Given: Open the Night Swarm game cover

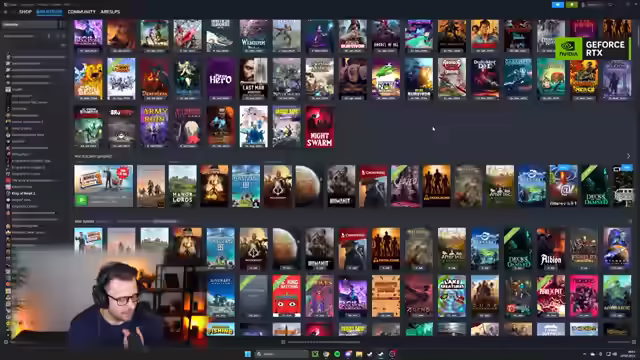Looking at the screenshot, I should 320,127.
